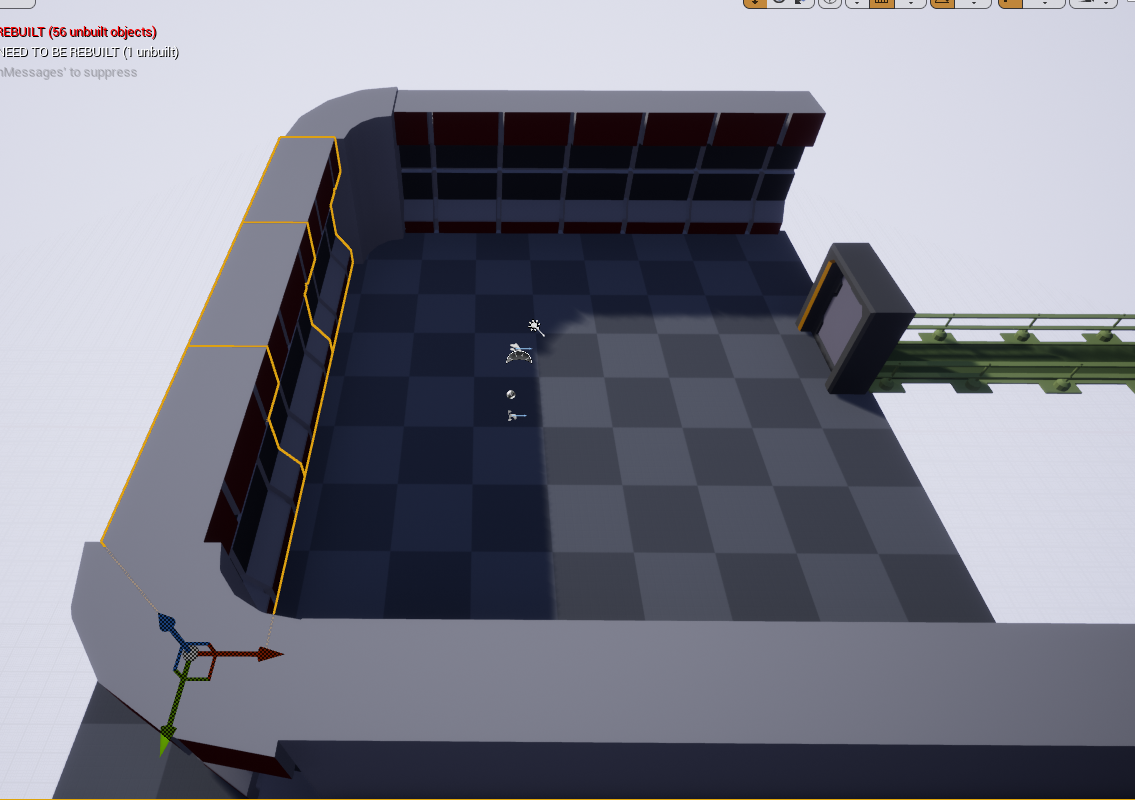Click the world/local transform space globe icon

pyautogui.click(x=830, y=4)
